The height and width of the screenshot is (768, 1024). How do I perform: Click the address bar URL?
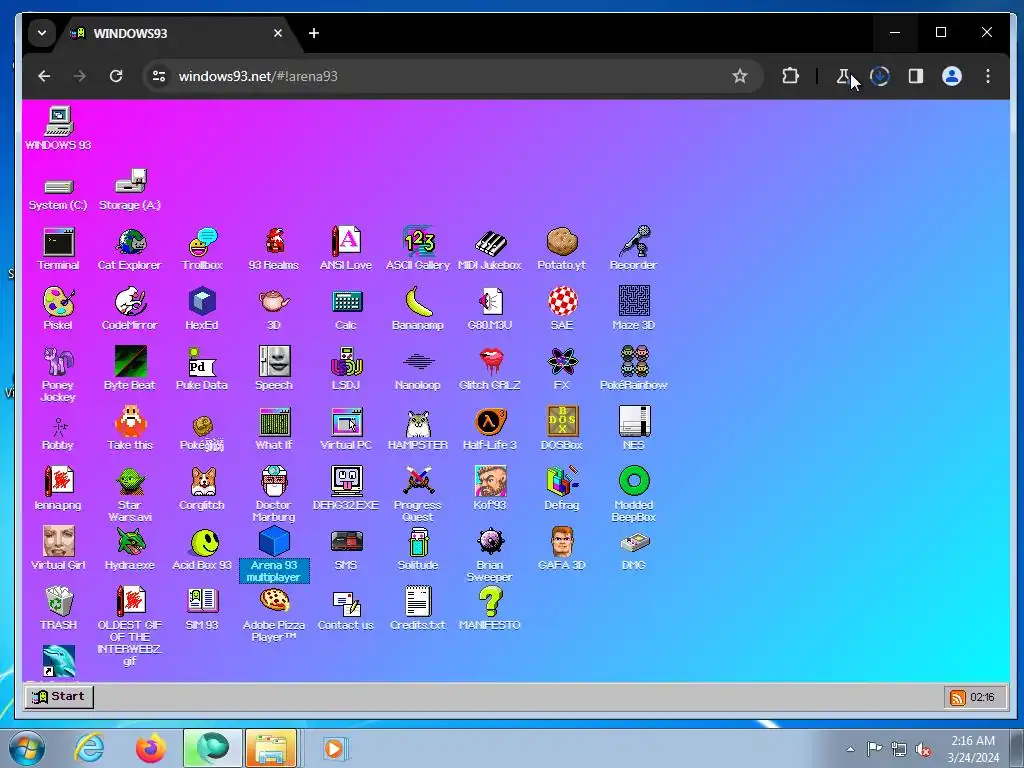[x=258, y=76]
